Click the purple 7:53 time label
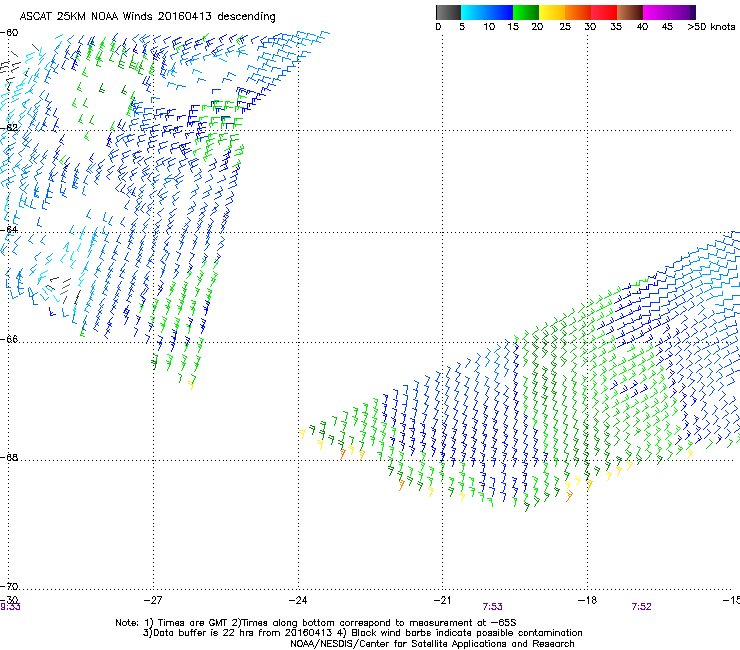Image resolution: width=740 pixels, height=650 pixels. coord(492,607)
